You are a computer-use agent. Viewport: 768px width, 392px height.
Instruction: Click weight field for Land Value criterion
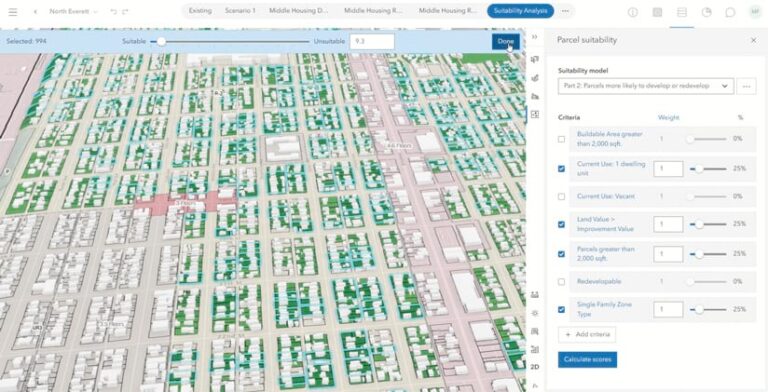tap(668, 224)
